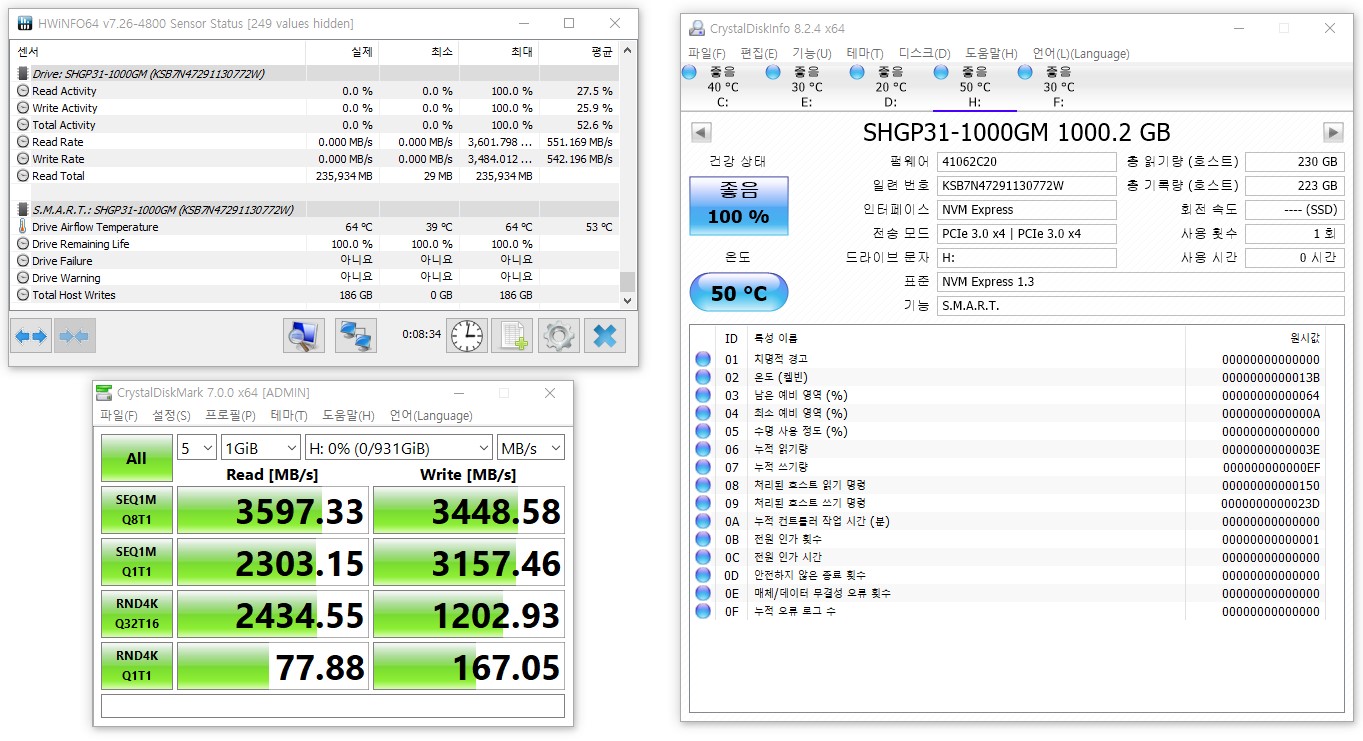Click HWiNFO64 title bar app icon
Viewport: 1363px width, 741px height.
click(24, 23)
